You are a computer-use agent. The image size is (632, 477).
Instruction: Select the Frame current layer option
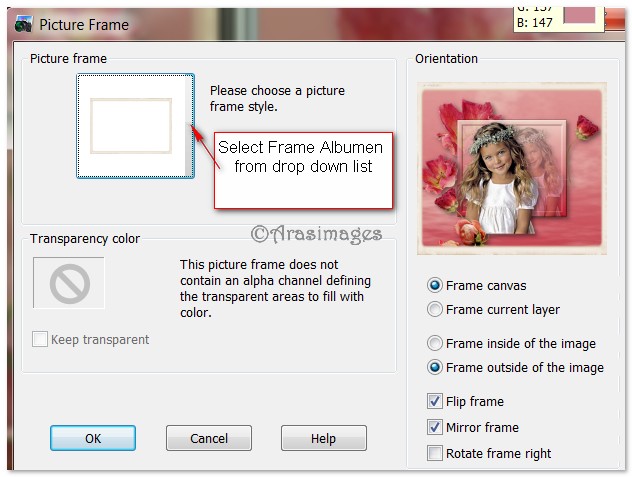coord(435,309)
